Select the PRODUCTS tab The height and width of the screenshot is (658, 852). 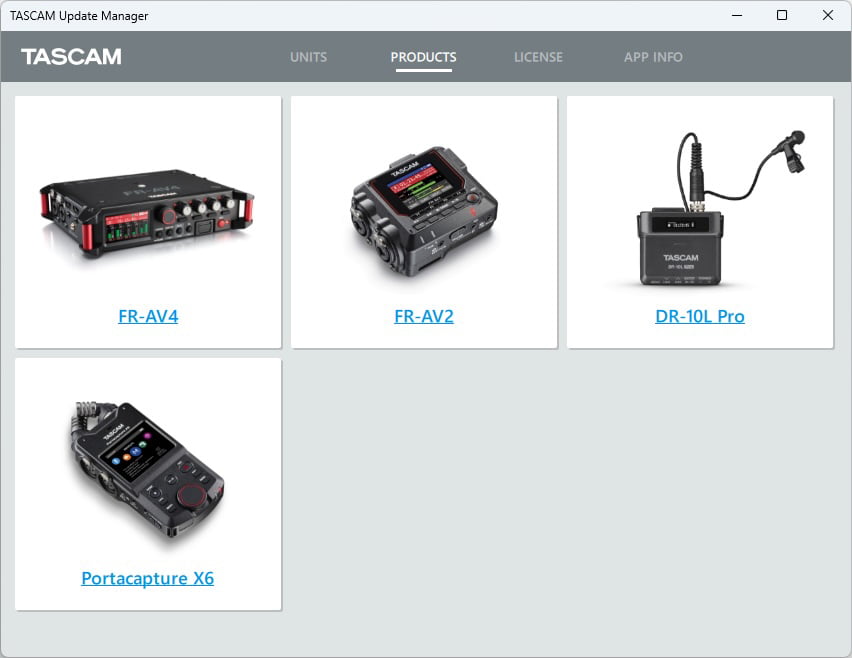(423, 57)
